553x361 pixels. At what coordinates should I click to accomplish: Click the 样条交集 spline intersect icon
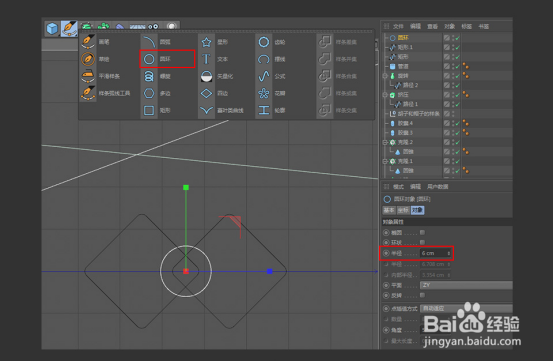point(325,110)
